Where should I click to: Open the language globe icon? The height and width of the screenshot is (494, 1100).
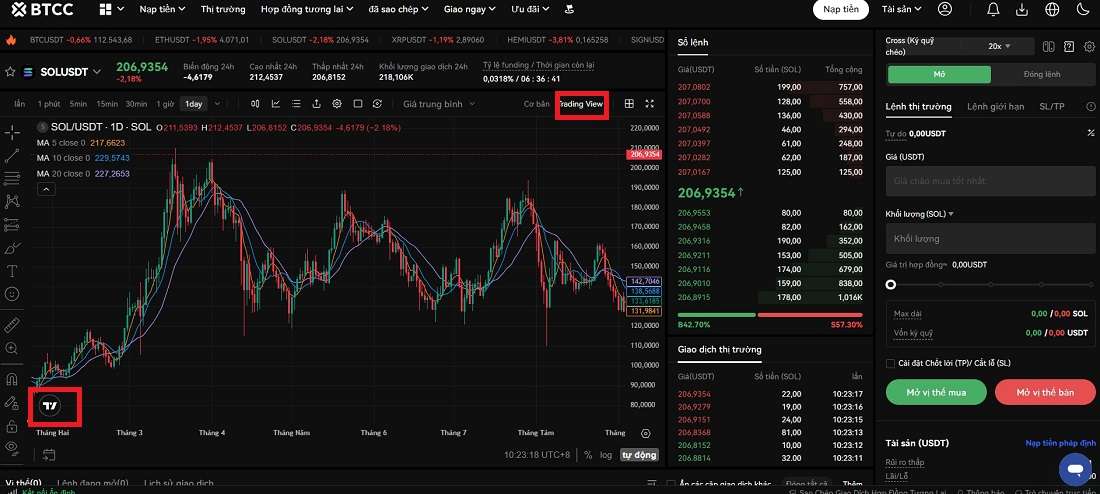click(x=1052, y=9)
